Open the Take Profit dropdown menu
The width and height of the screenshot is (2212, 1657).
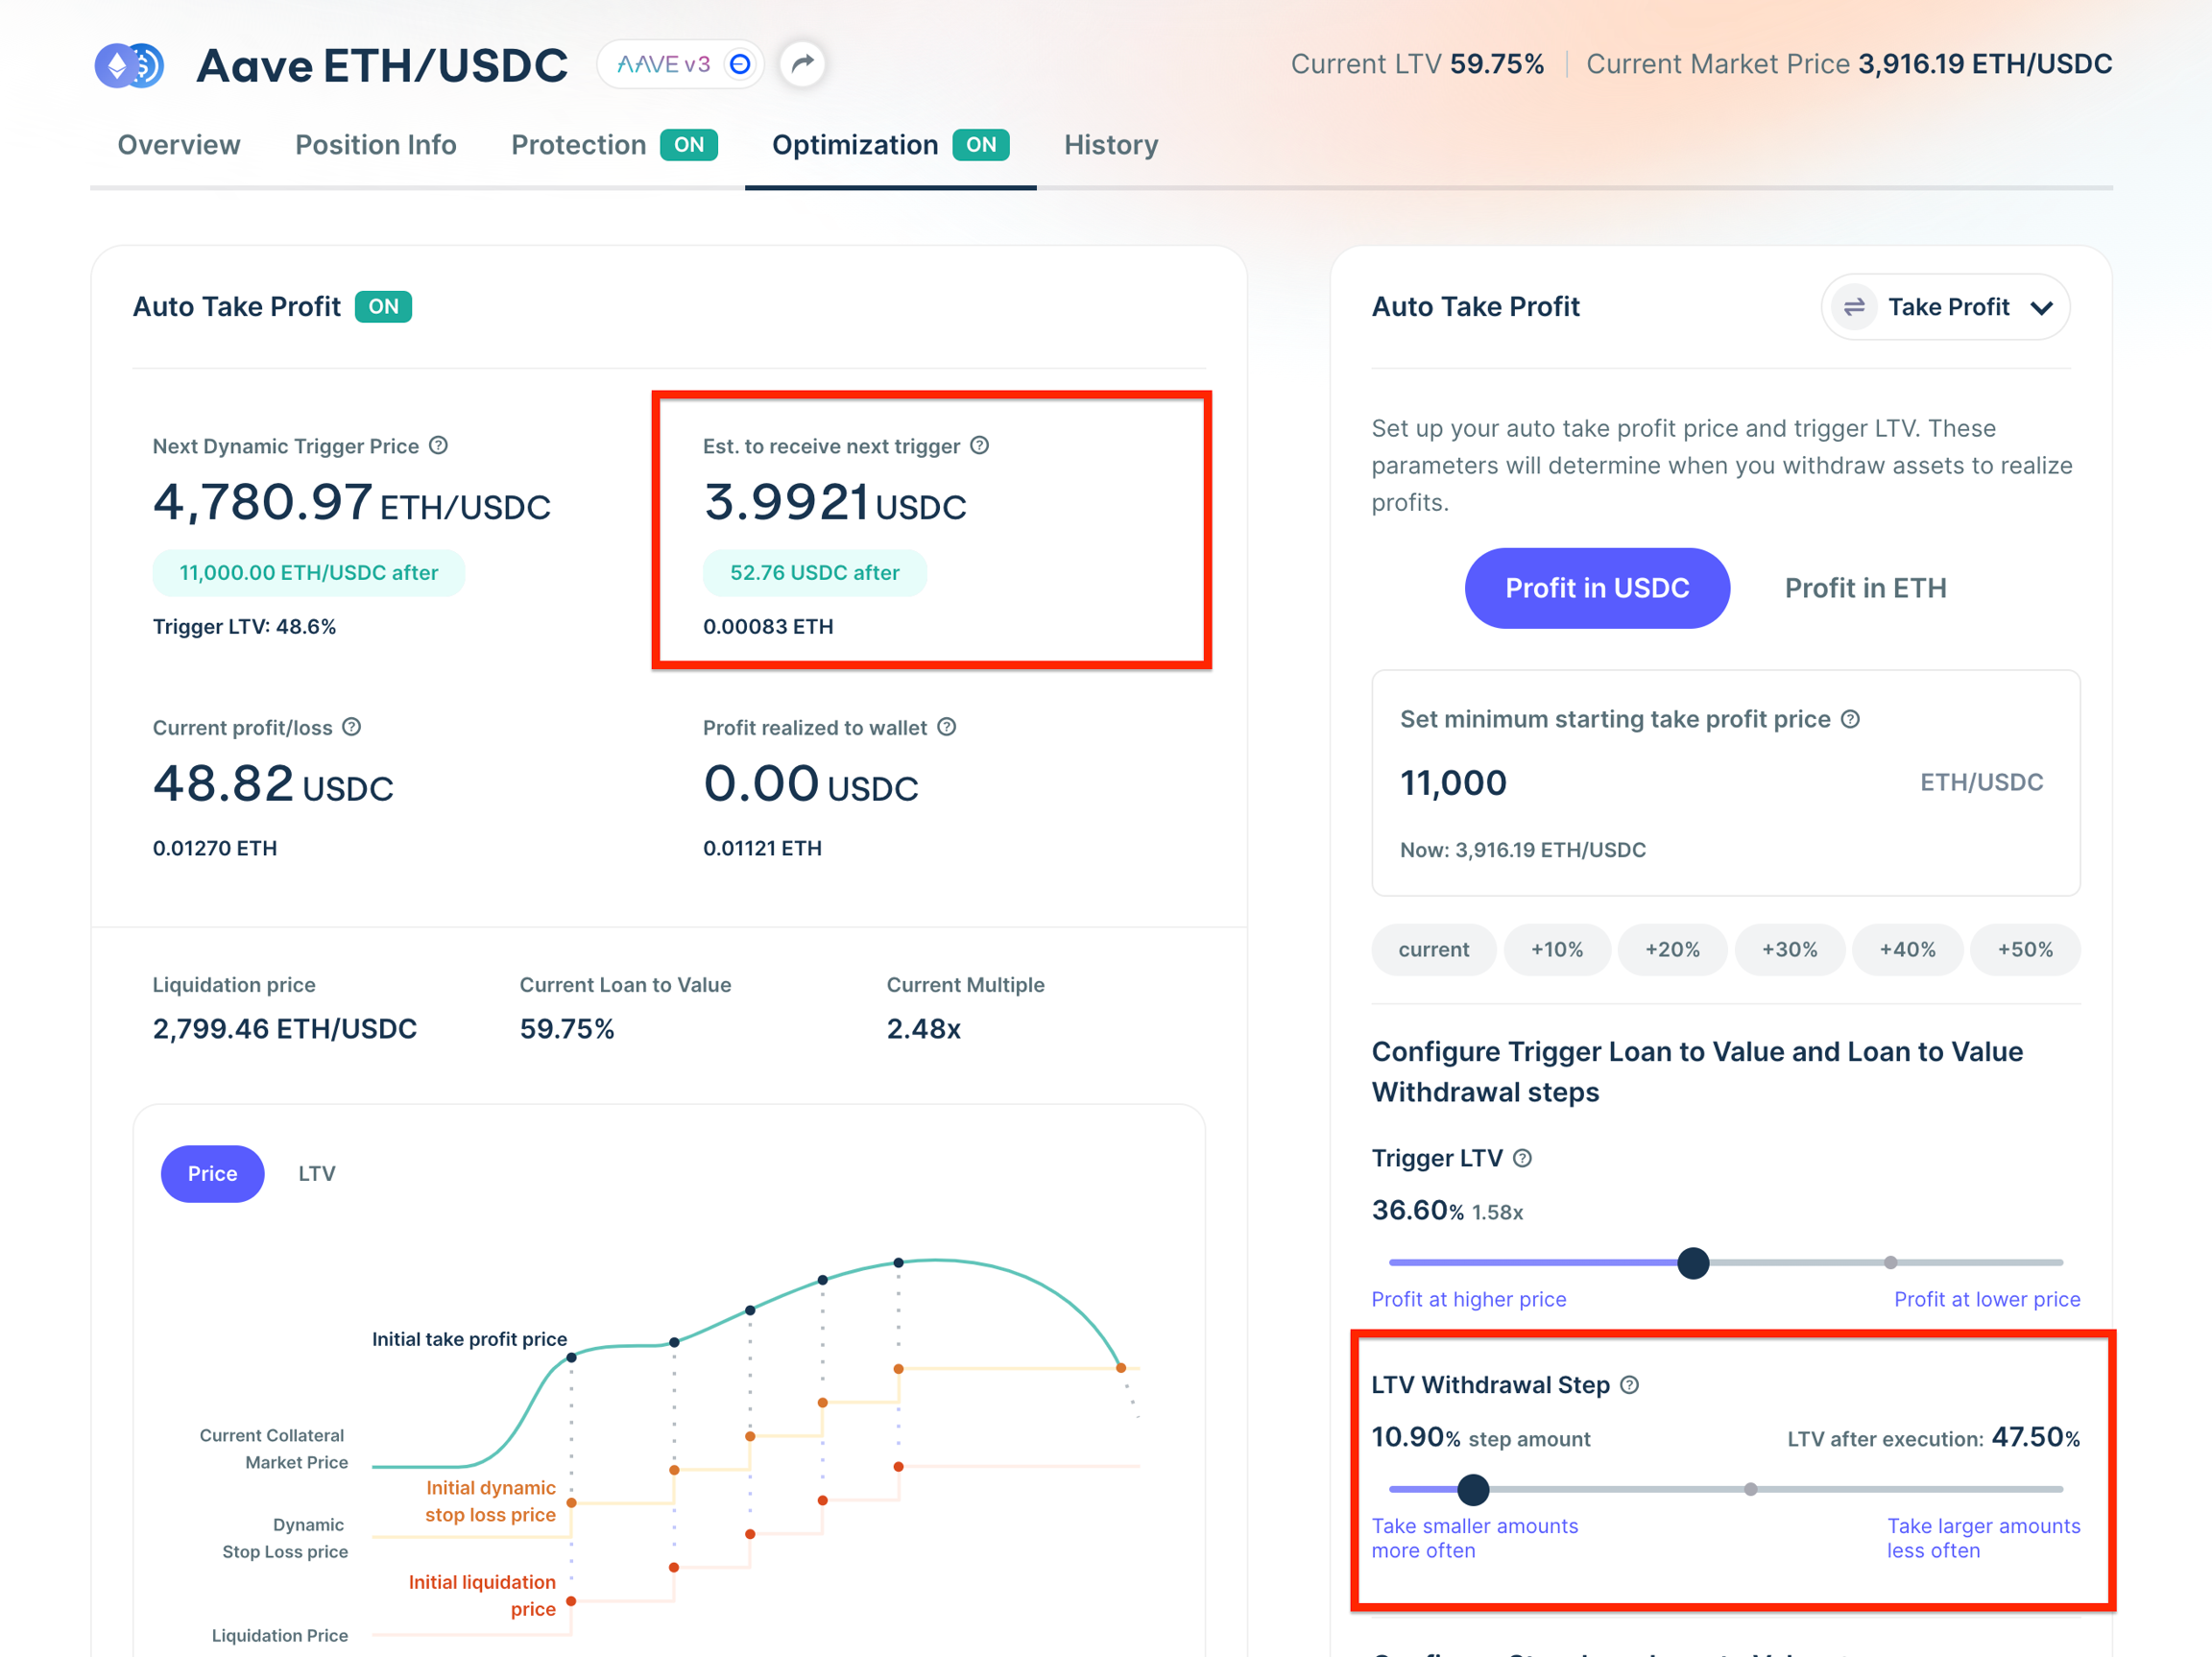click(1946, 307)
